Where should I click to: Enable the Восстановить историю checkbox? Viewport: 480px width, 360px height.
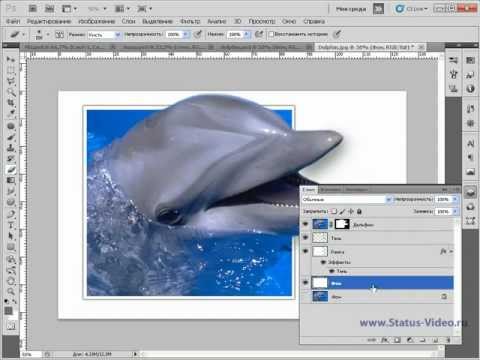(271, 34)
